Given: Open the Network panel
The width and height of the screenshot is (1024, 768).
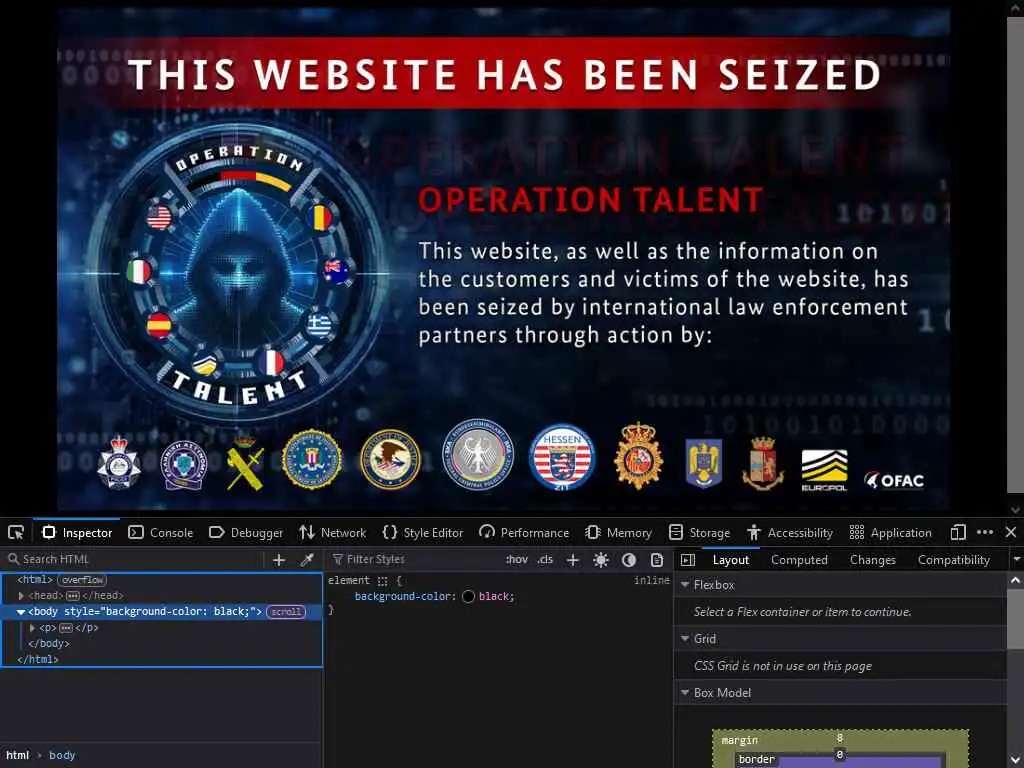Looking at the screenshot, I should click(333, 532).
